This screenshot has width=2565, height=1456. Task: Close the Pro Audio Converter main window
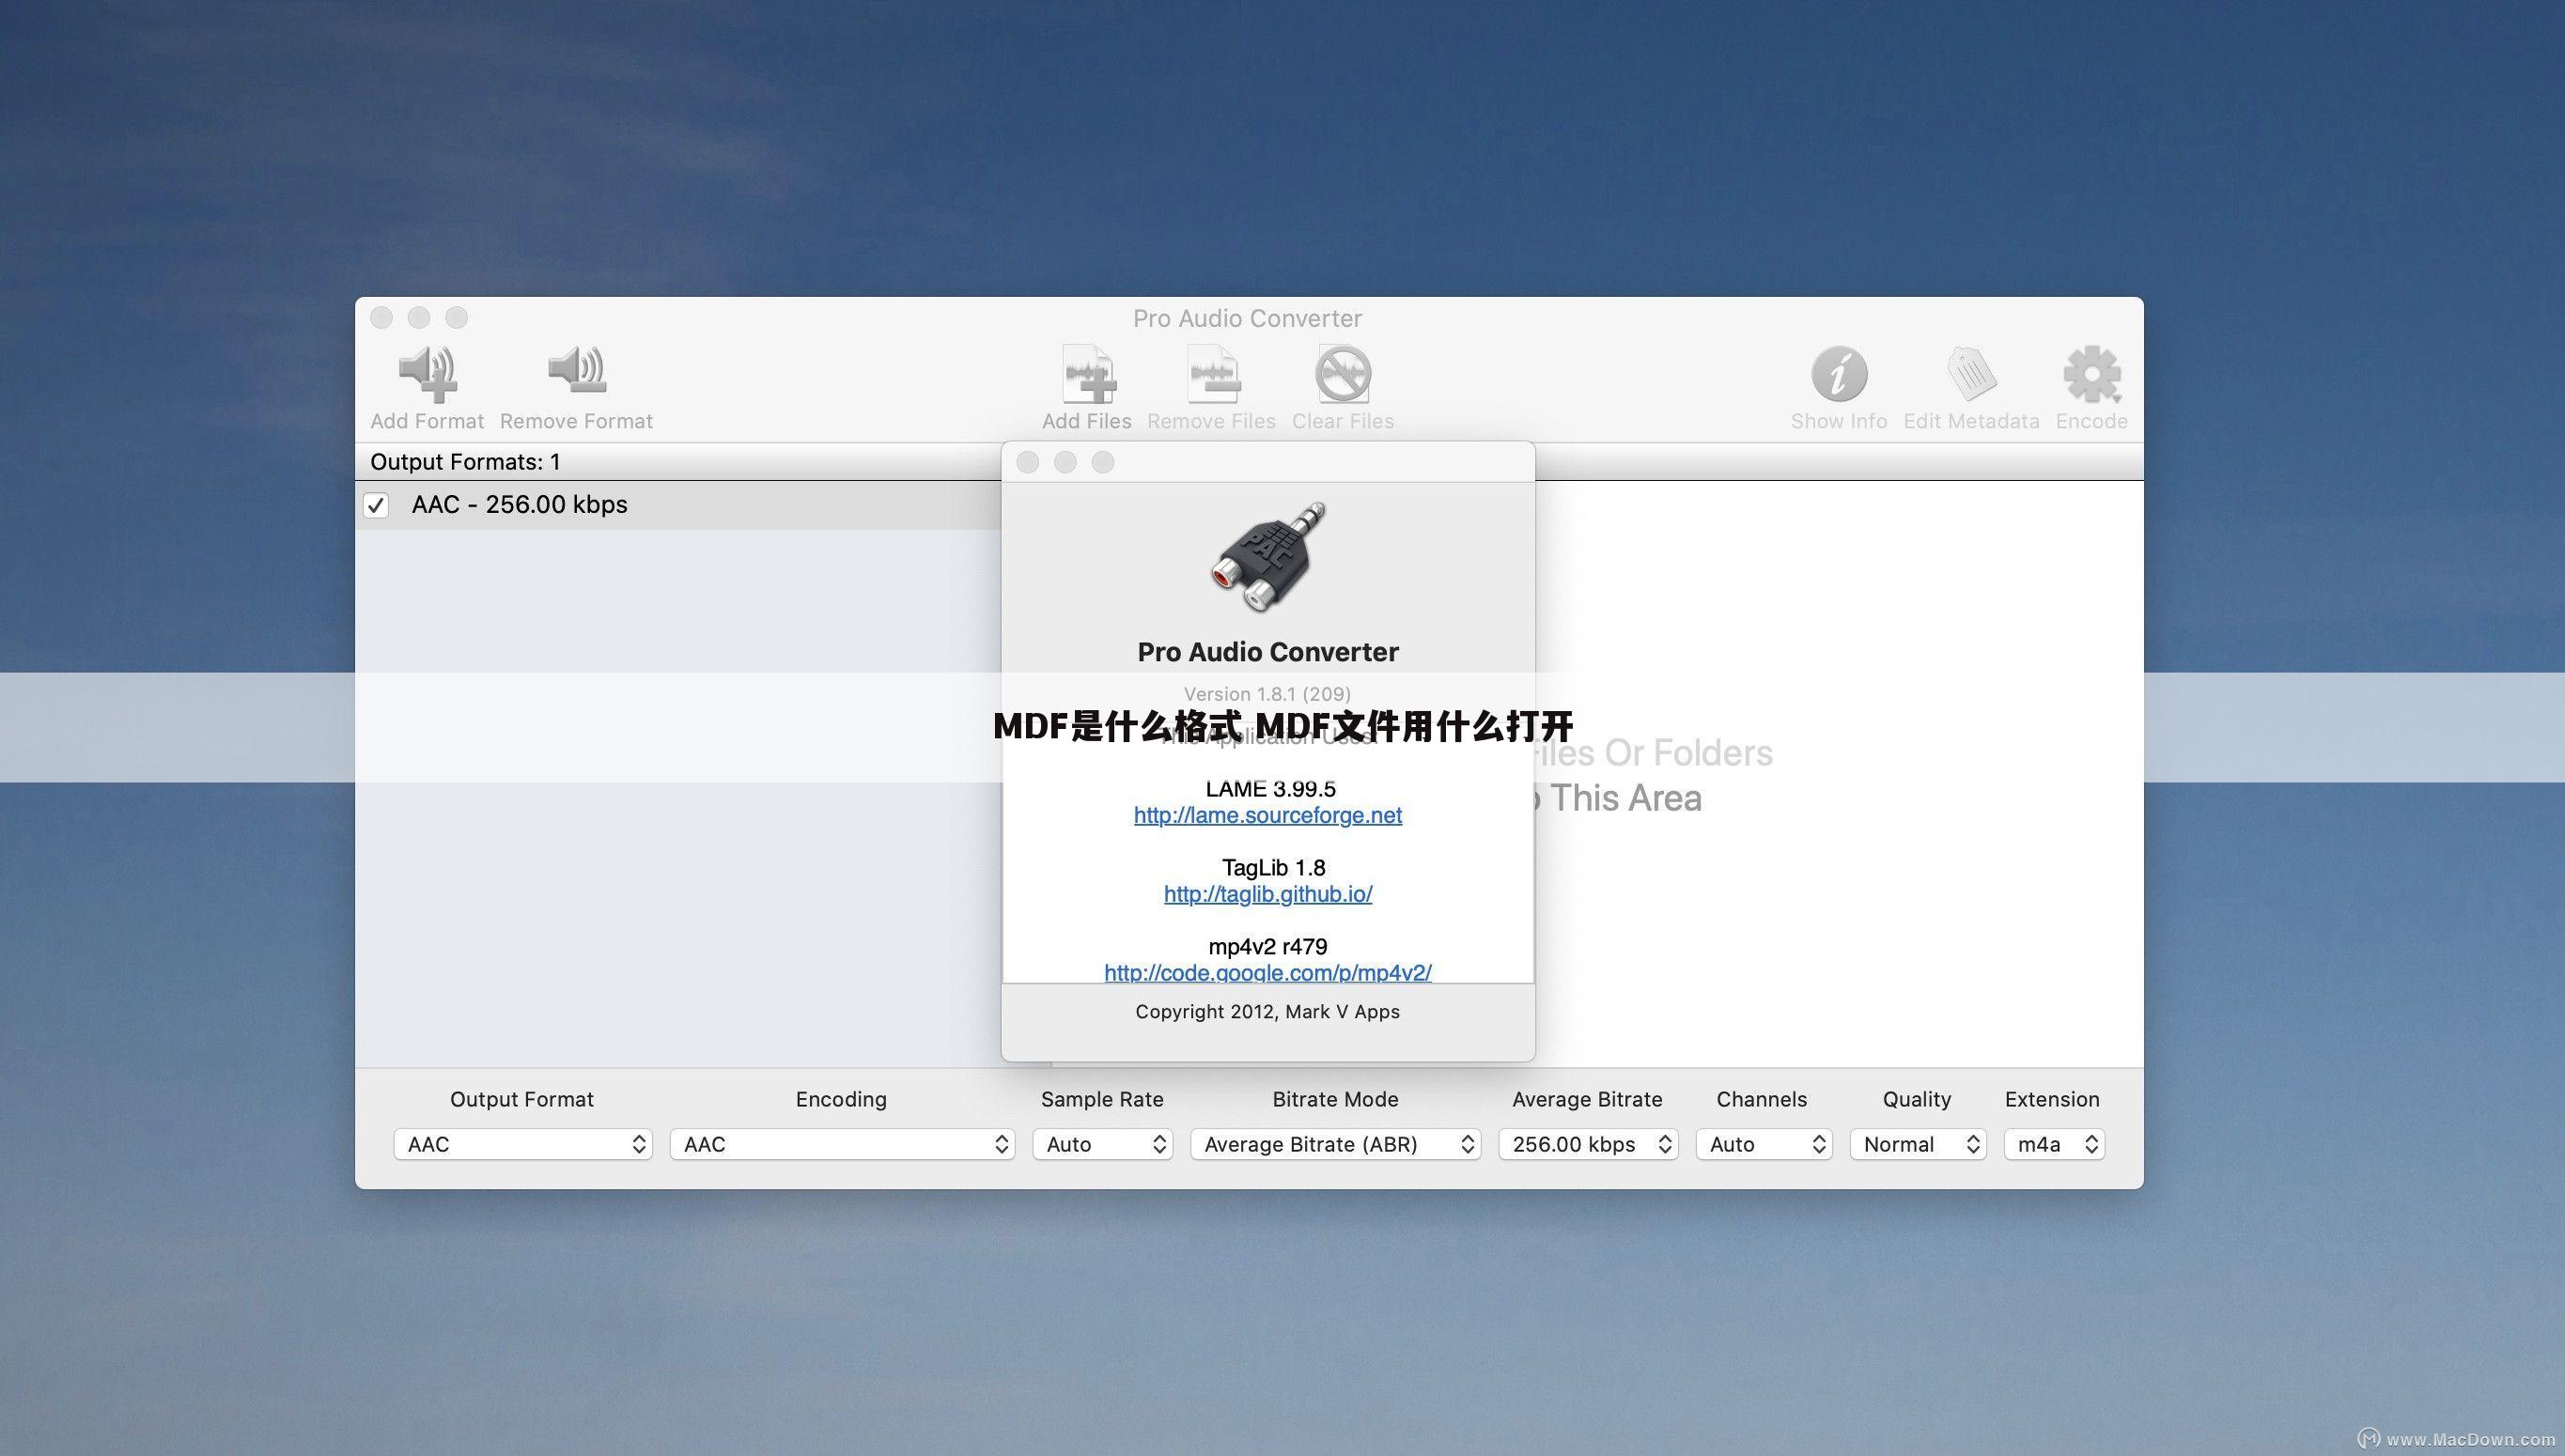pyautogui.click(x=381, y=317)
